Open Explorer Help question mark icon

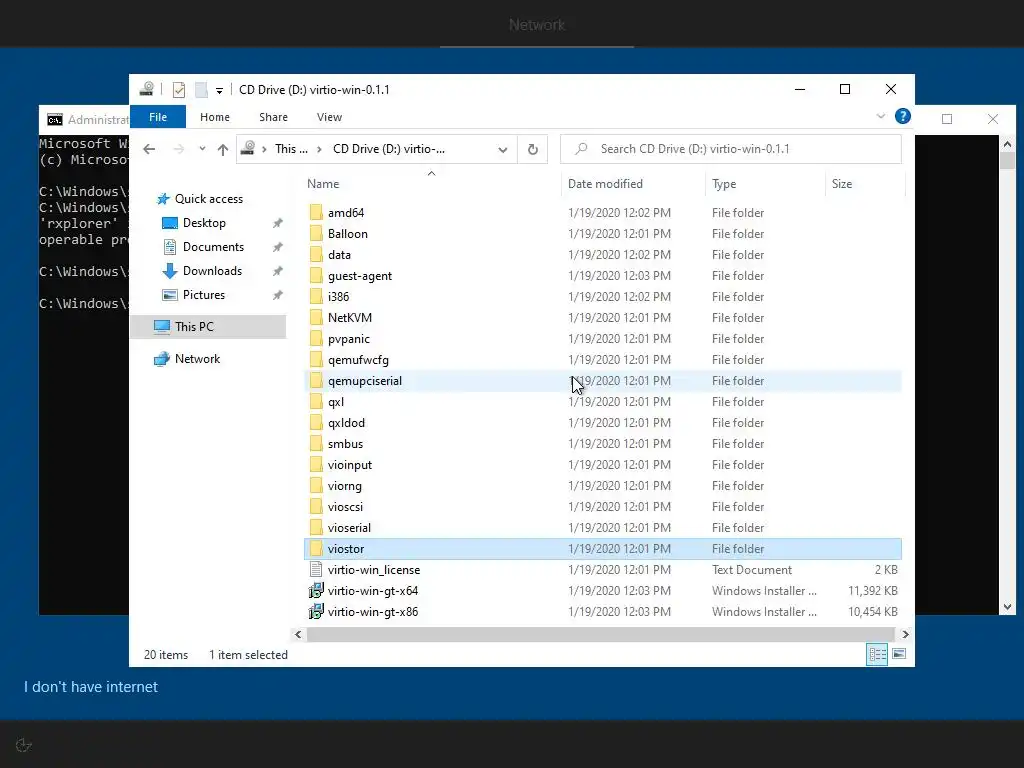pyautogui.click(x=903, y=116)
